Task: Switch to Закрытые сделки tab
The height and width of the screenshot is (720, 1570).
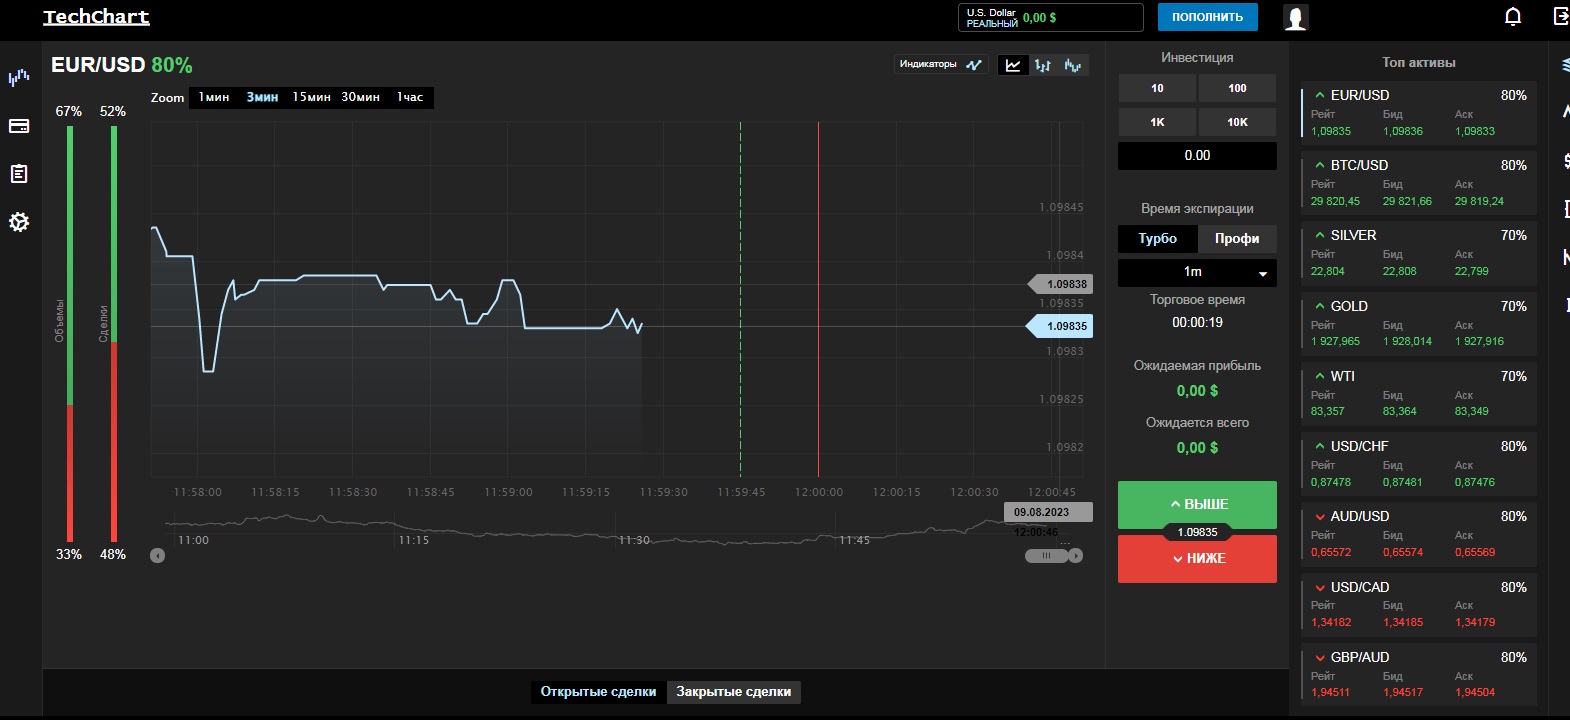Action: [x=733, y=692]
